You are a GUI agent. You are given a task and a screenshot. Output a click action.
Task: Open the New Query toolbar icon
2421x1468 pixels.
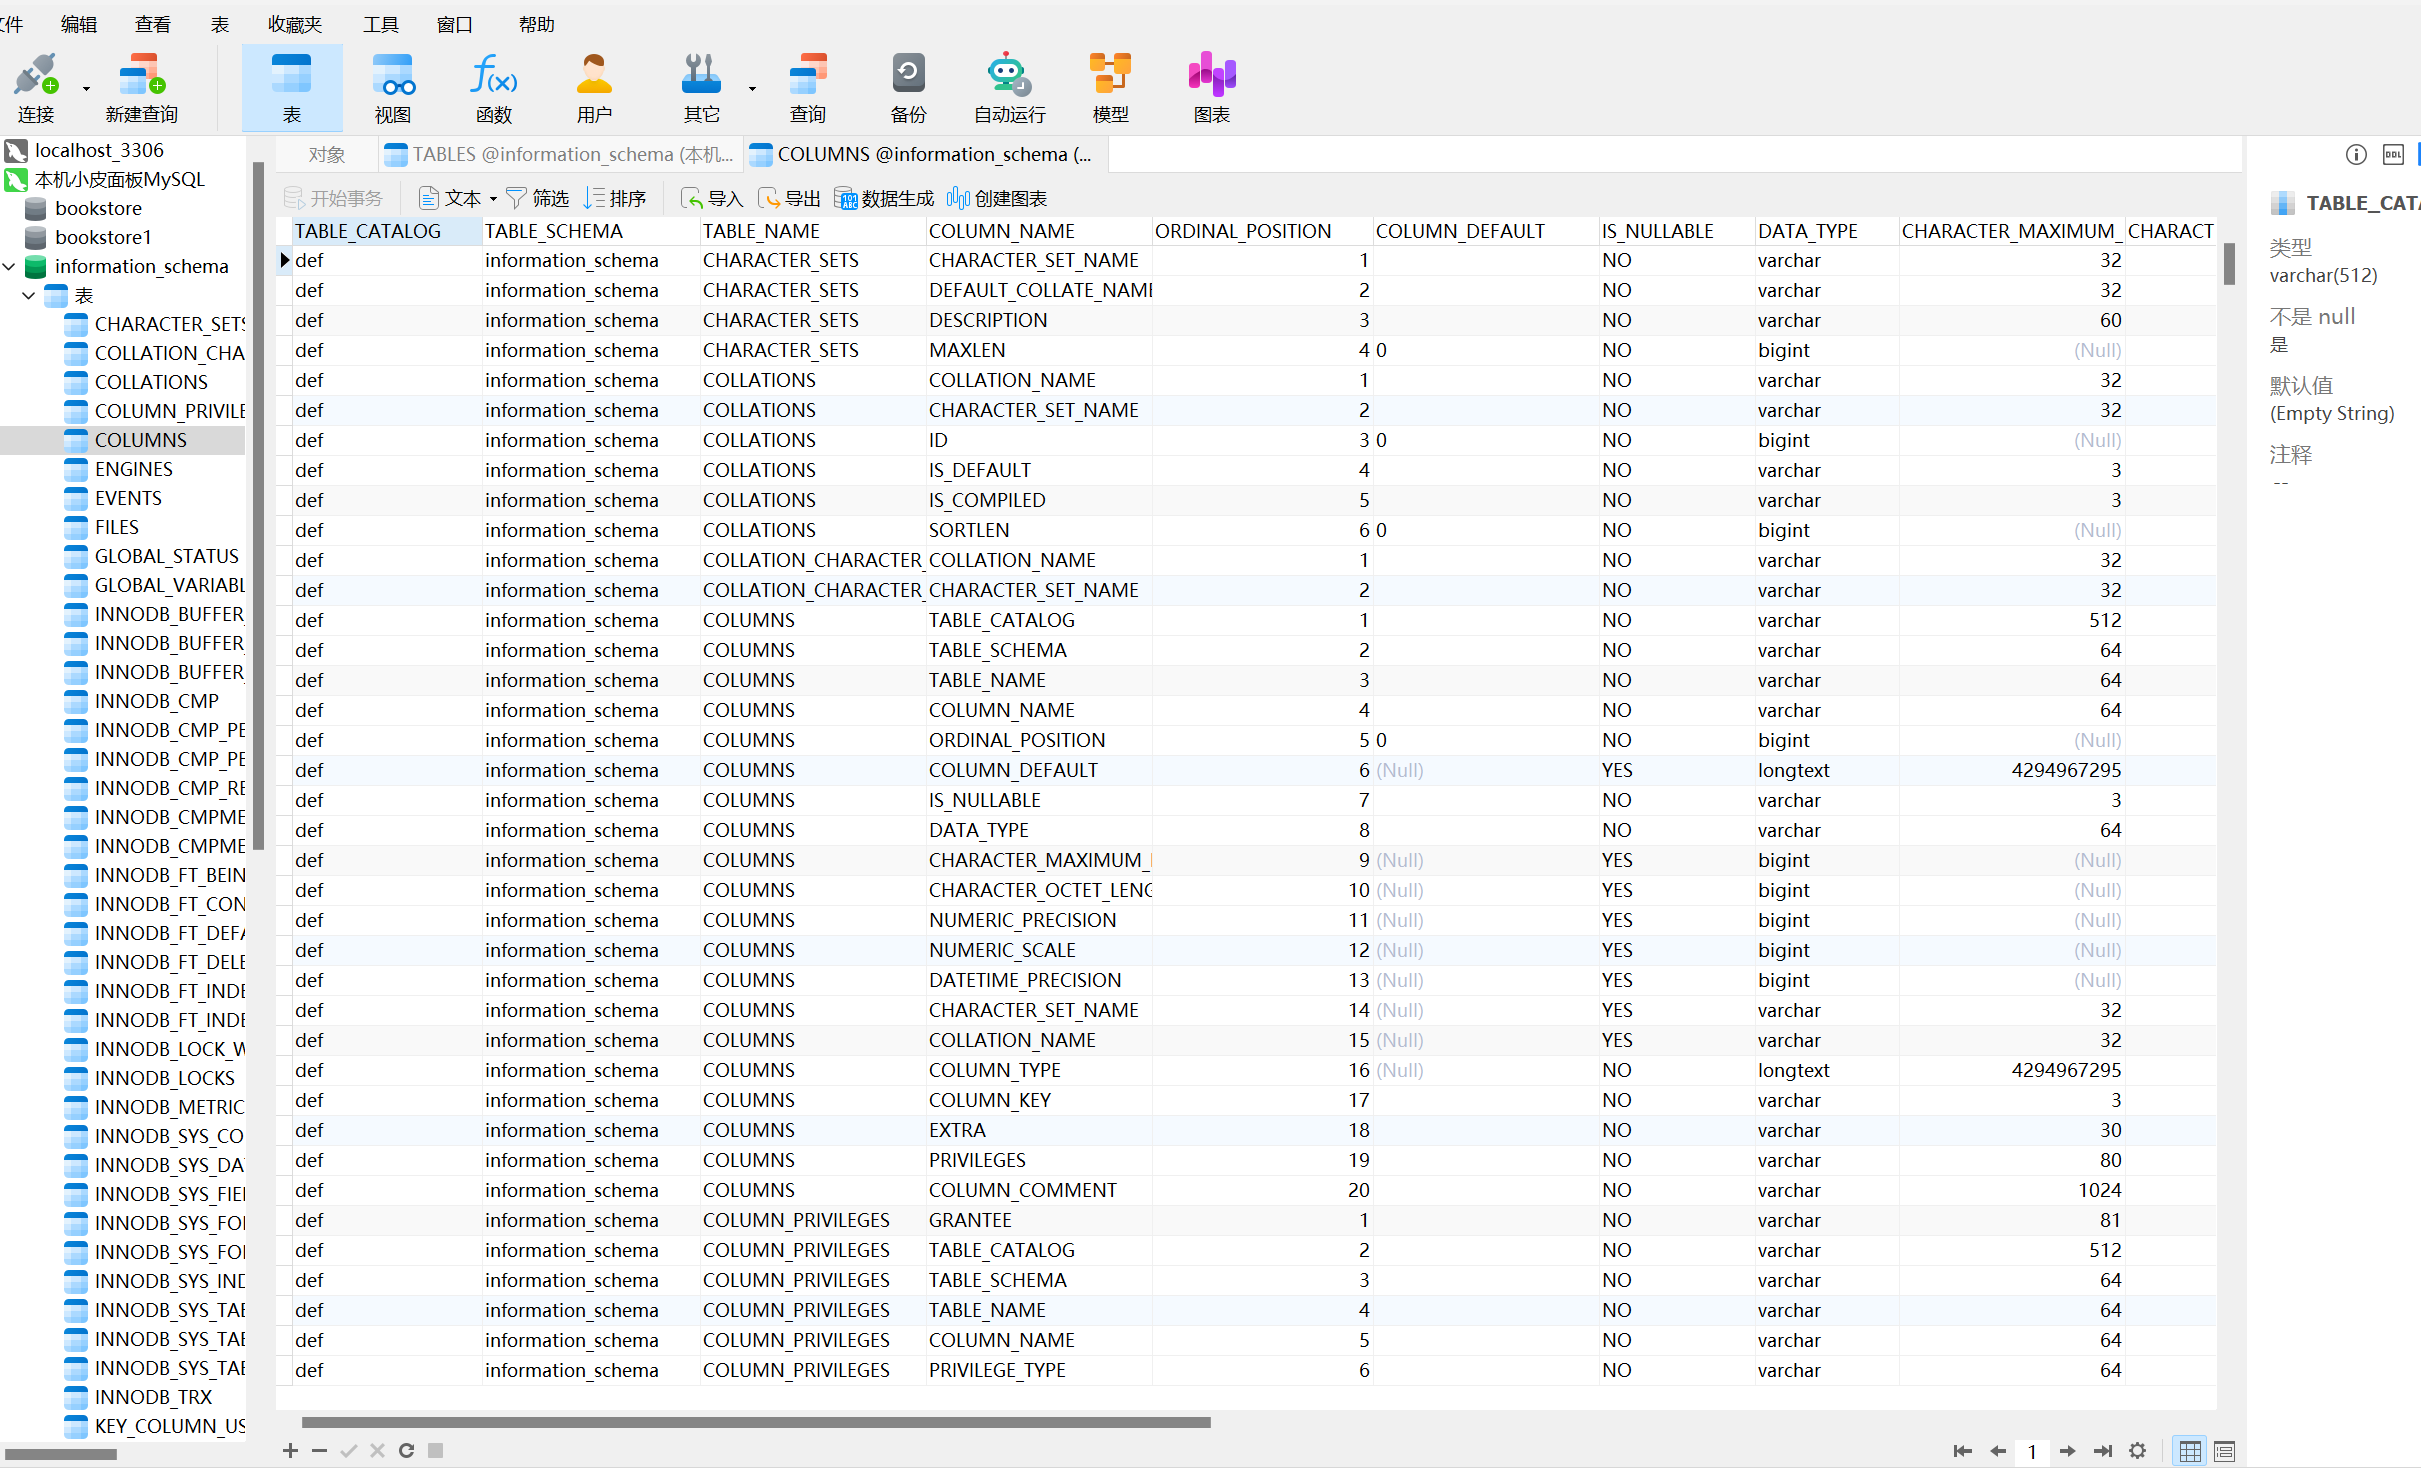(141, 75)
